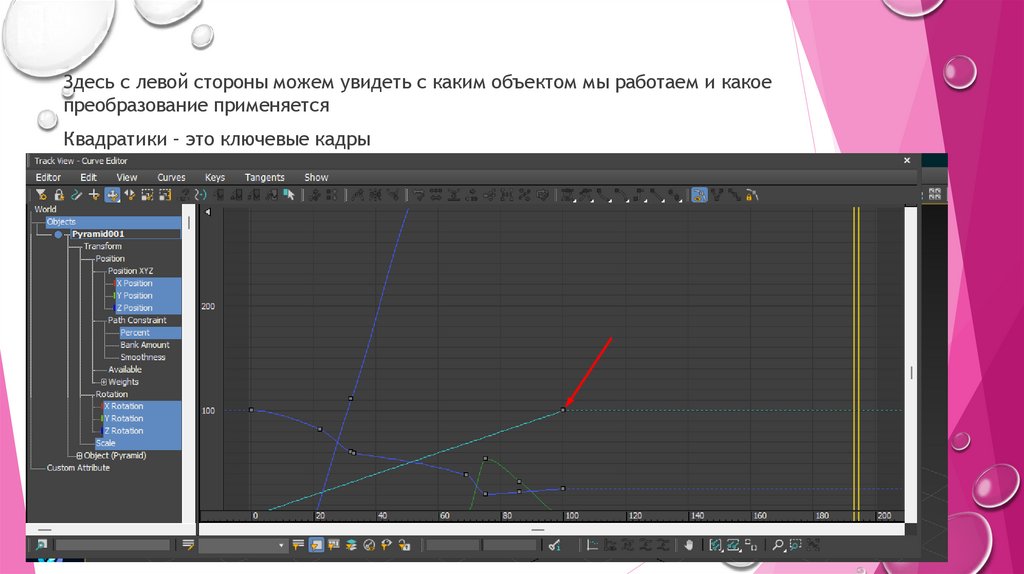This screenshot has width=1024, height=574.
Task: Expand the Weights track
Action: click(104, 382)
